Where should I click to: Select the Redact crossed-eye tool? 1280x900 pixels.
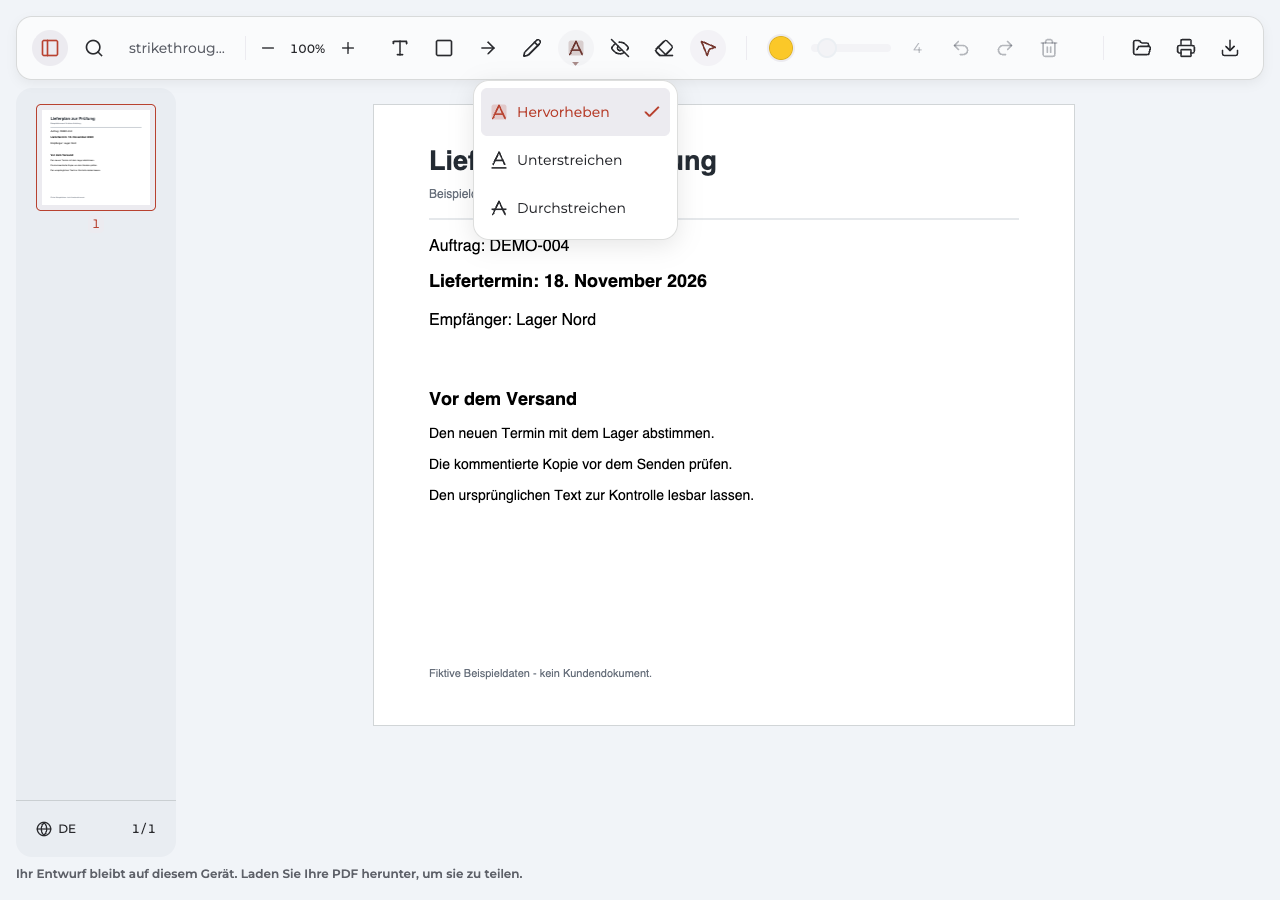coord(620,48)
